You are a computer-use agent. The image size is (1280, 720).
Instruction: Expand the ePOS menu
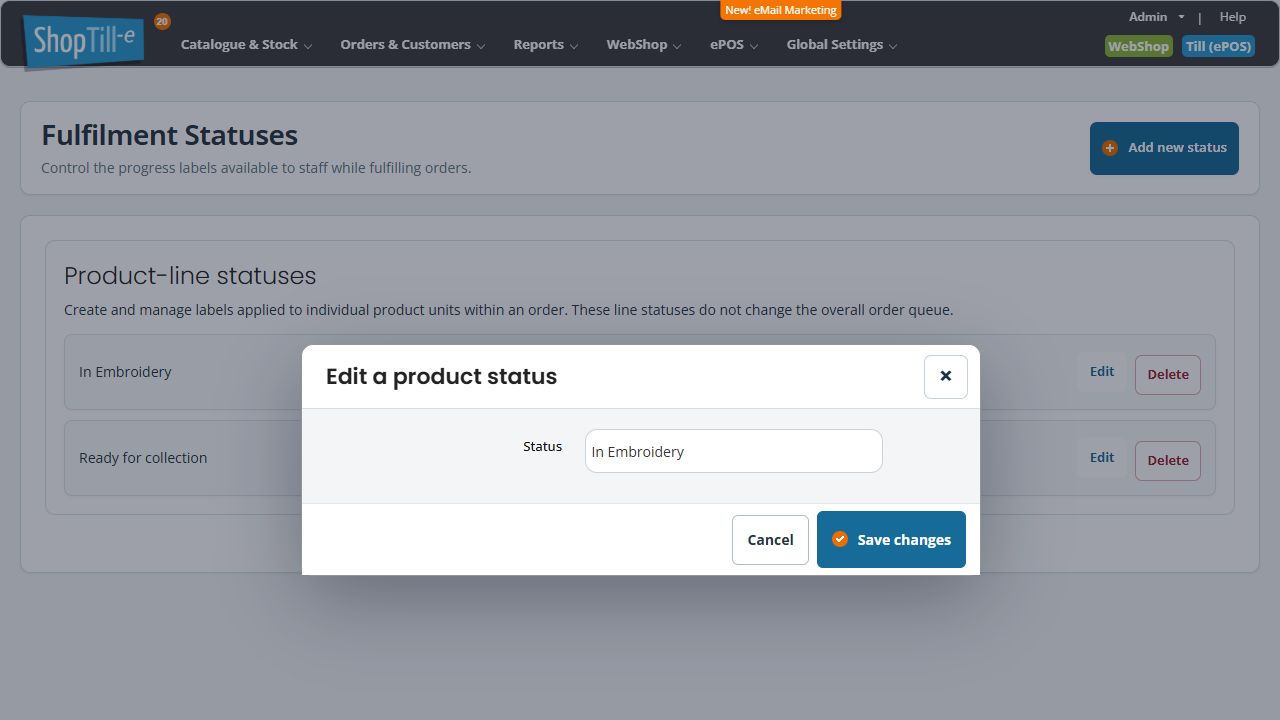[734, 45]
